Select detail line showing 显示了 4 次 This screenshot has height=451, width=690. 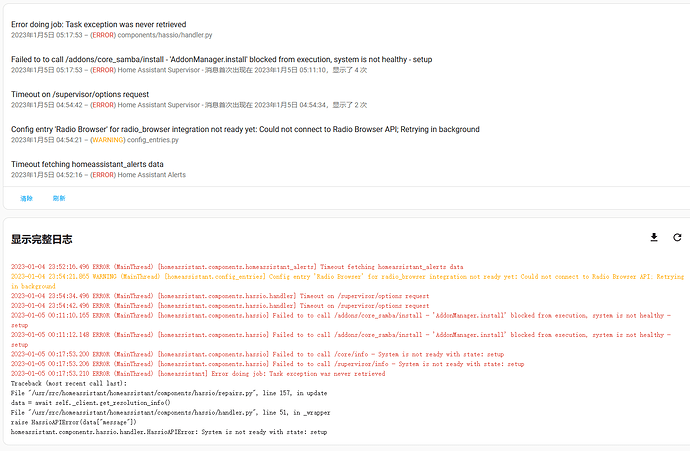click(x=189, y=70)
